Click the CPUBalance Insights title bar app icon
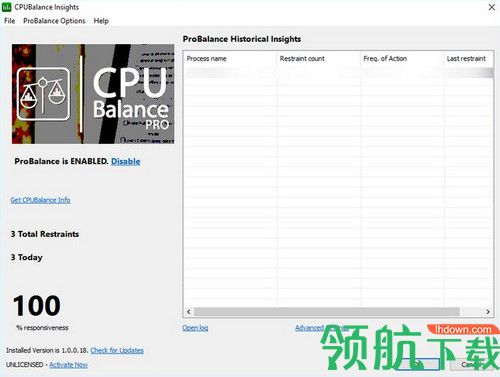500x377 pixels. (6, 7)
